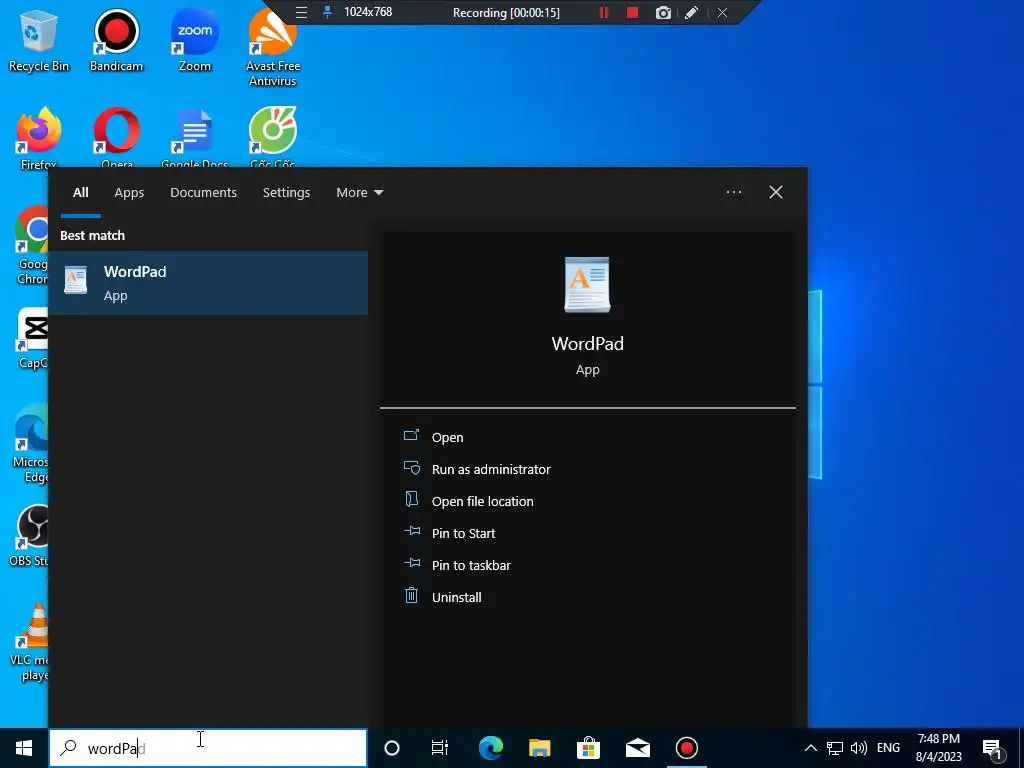
Task: Close the Bandicam recording bar
Action: tap(722, 12)
